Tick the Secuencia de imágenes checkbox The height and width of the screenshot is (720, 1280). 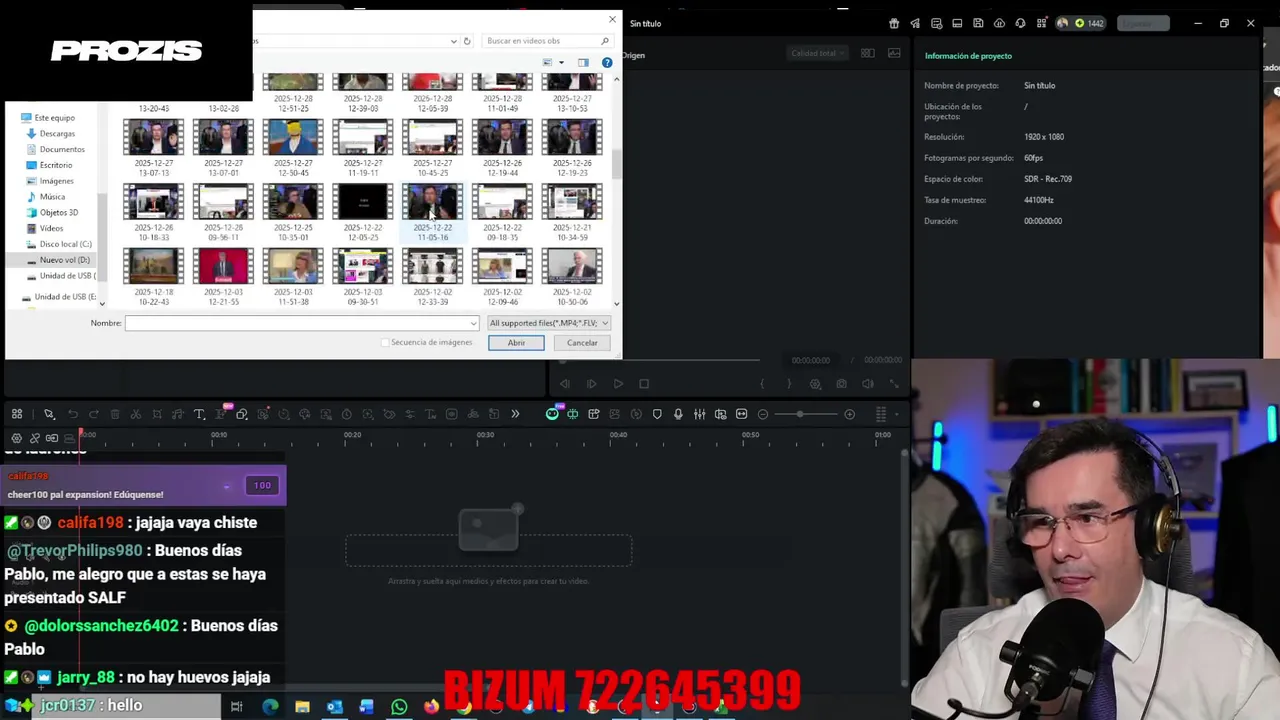click(x=385, y=343)
